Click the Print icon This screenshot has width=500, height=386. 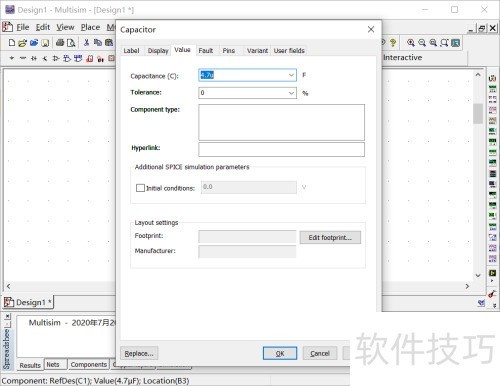tap(60, 43)
